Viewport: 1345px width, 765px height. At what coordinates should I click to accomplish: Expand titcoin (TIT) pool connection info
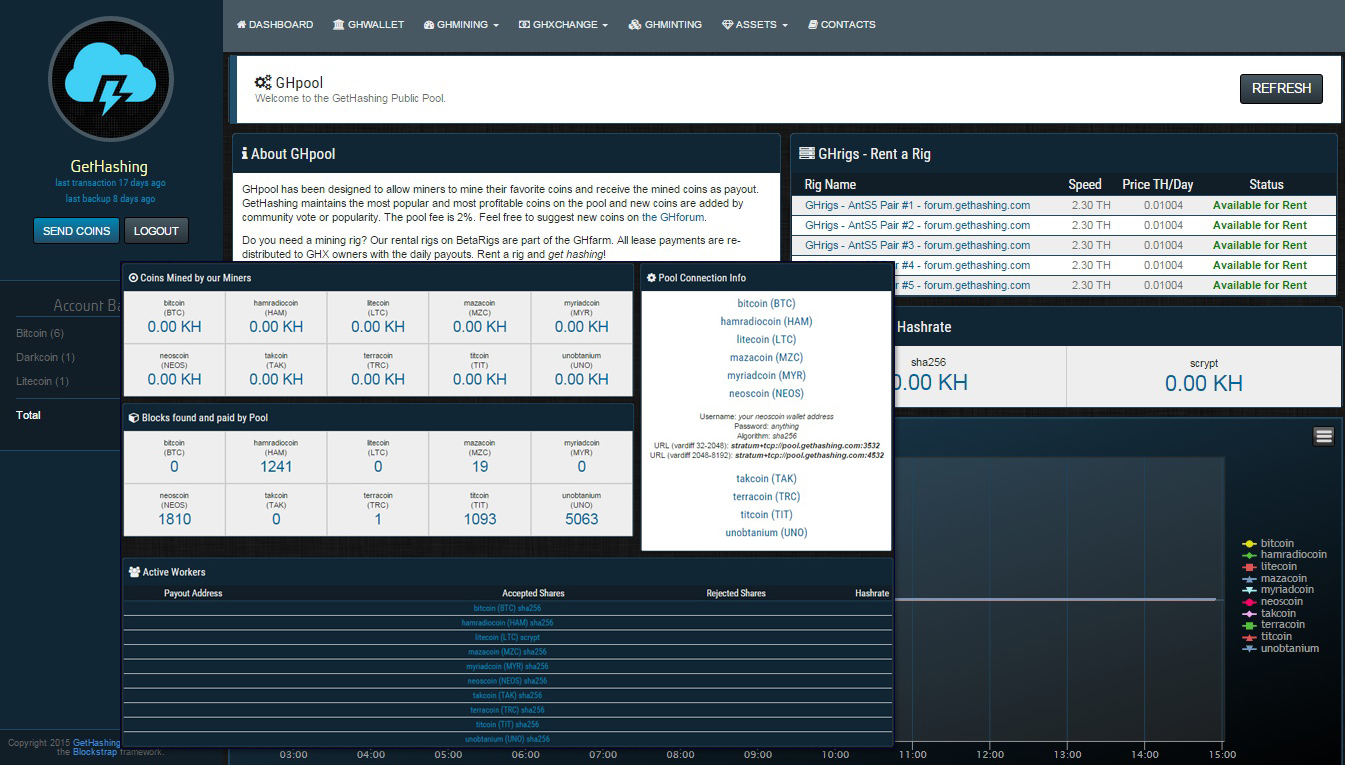[766, 514]
